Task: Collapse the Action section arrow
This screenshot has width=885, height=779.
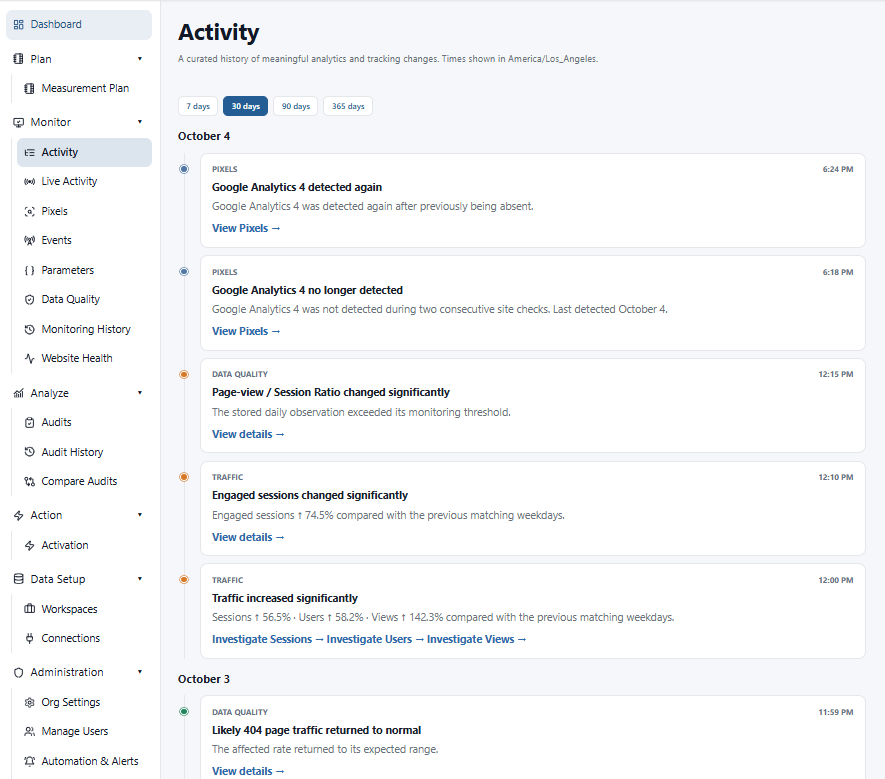Action: point(140,515)
